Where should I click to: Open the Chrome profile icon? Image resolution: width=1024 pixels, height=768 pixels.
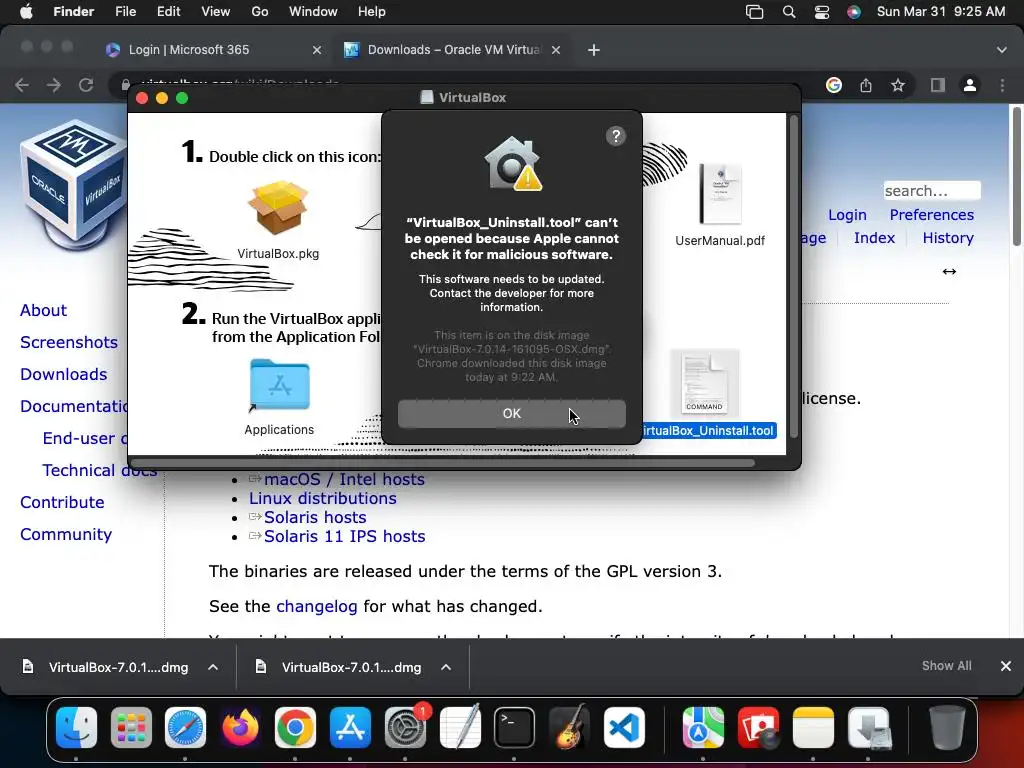click(x=970, y=85)
